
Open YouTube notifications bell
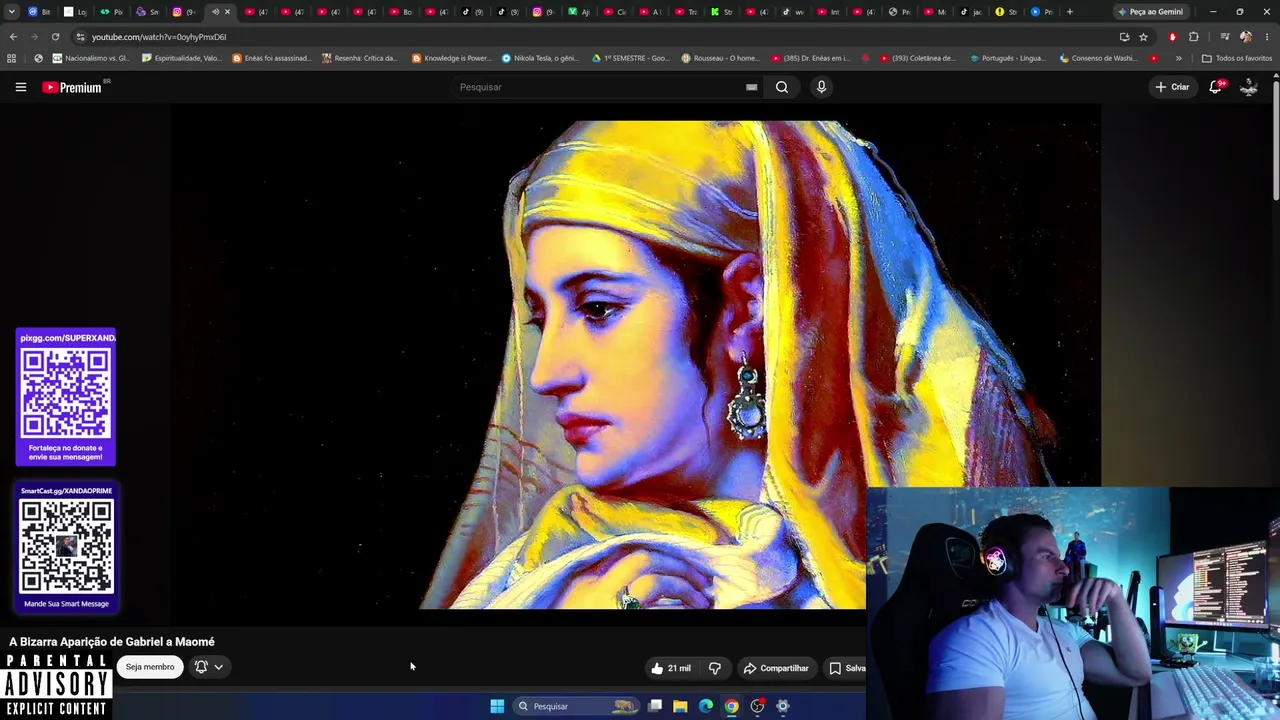coord(1216,87)
